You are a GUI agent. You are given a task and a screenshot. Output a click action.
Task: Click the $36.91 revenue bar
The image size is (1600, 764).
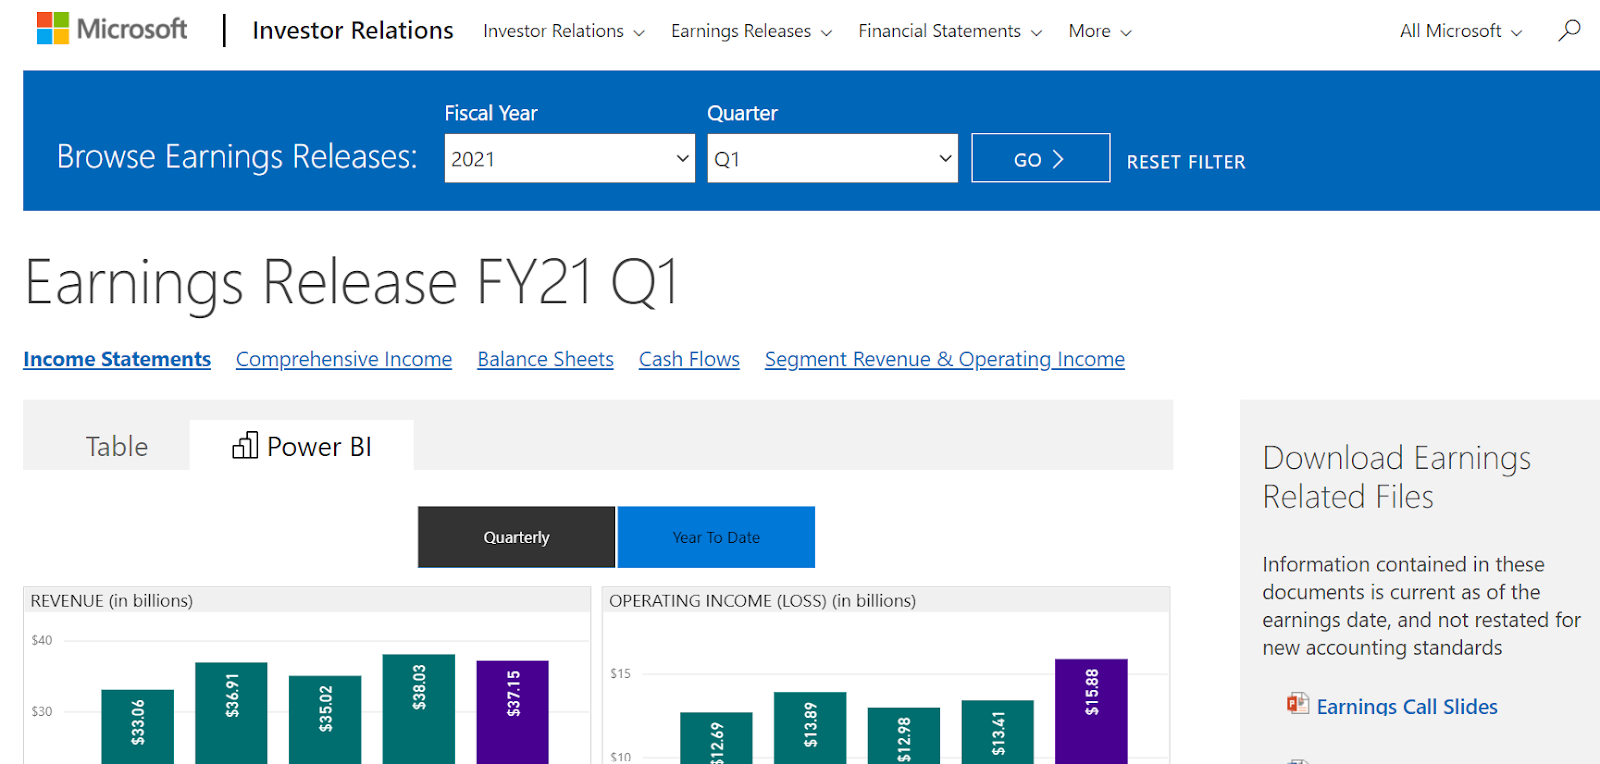[231, 713]
